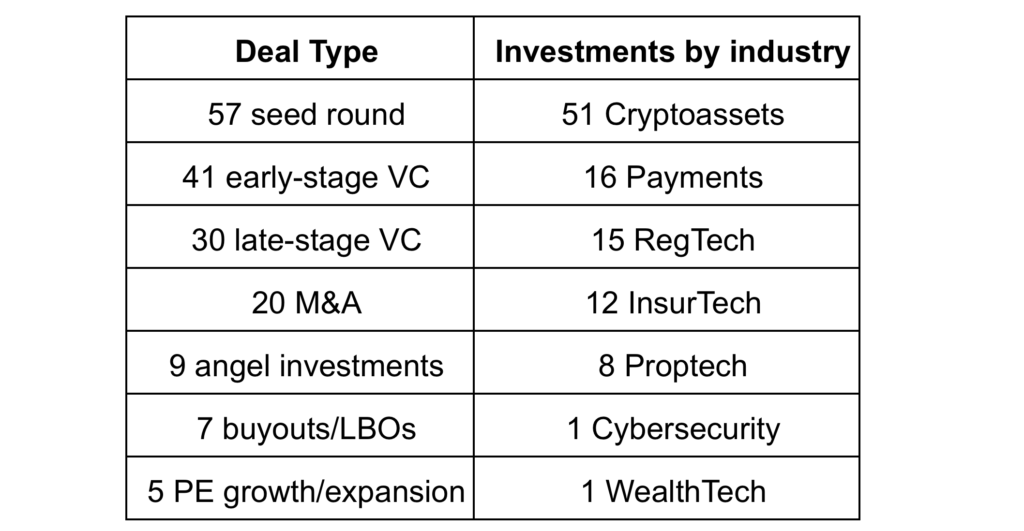This screenshot has width=1024, height=531.
Task: Click the 20 M&A cell
Action: [300, 299]
